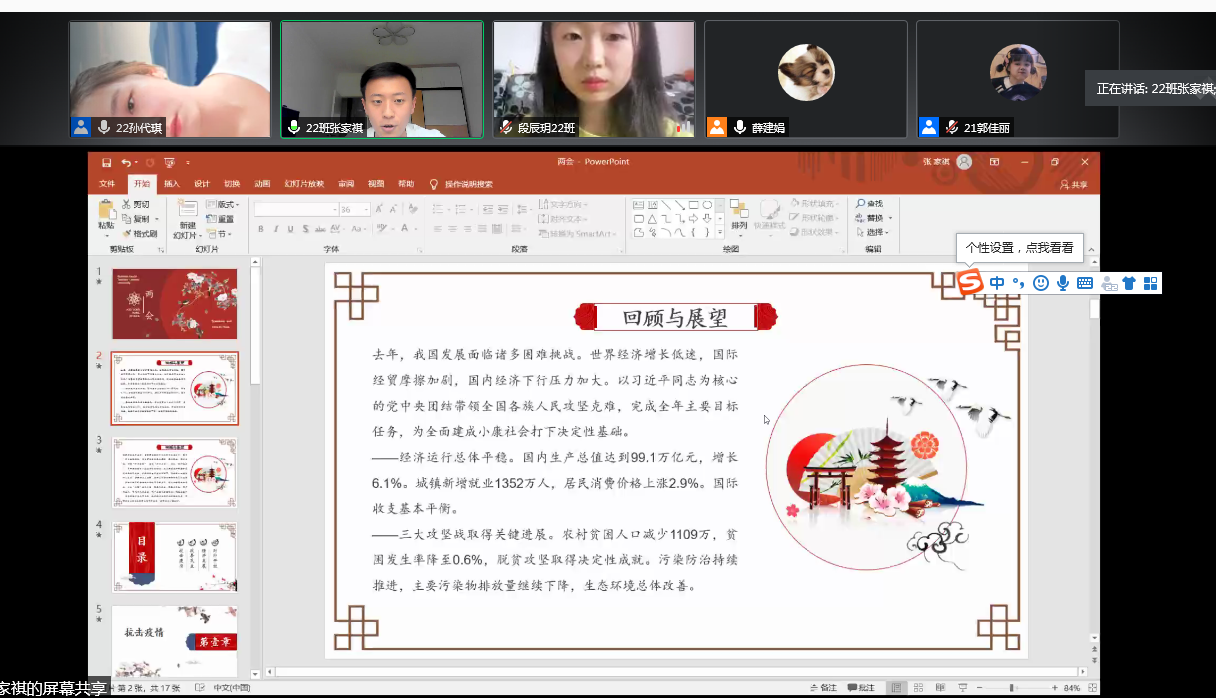
Task: Switch to the Slide Show (幻灯片放映) tab
Action: (x=304, y=184)
